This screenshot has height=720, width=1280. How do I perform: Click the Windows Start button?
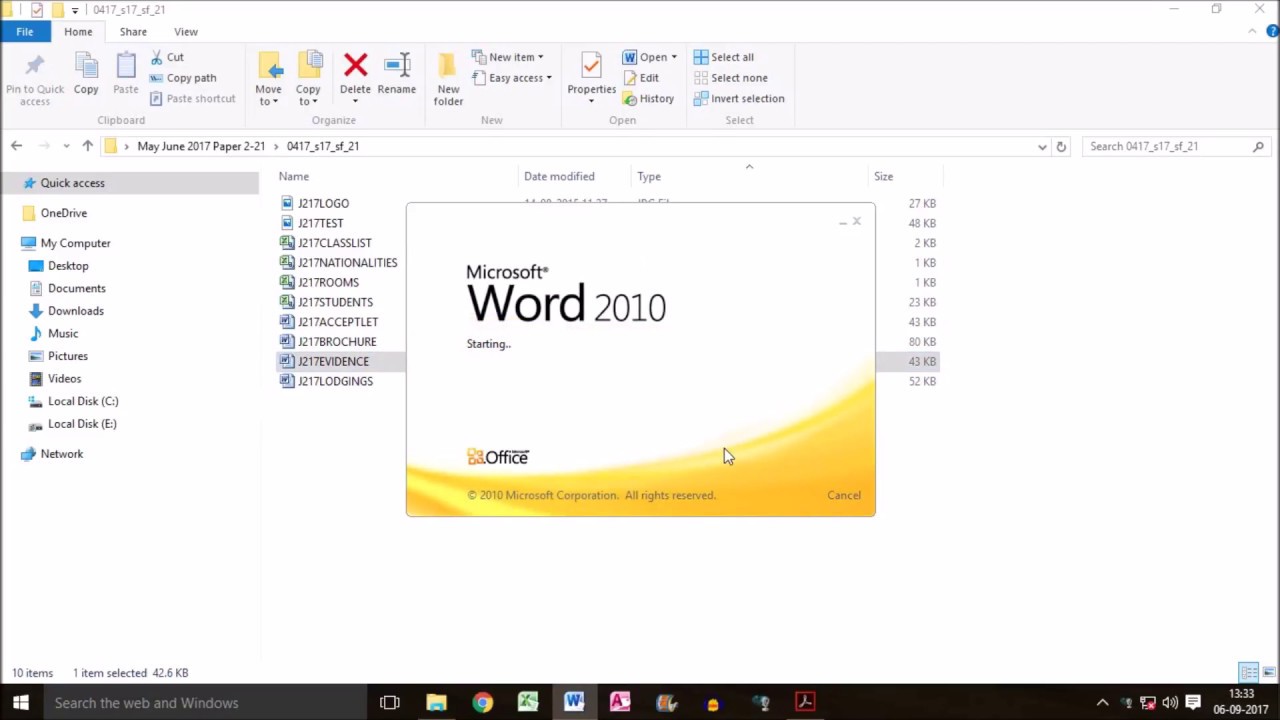click(x=21, y=703)
